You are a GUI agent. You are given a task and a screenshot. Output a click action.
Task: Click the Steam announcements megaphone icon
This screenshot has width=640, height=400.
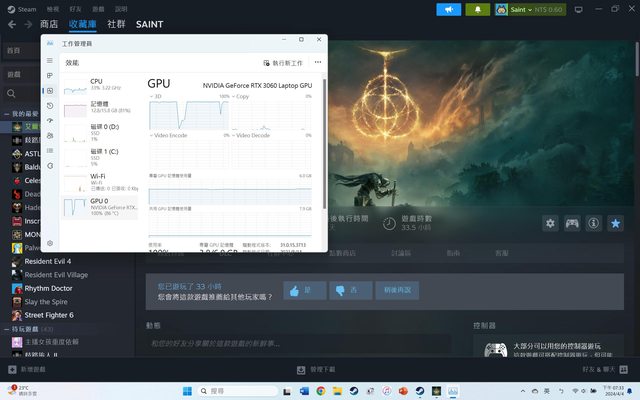(449, 9)
